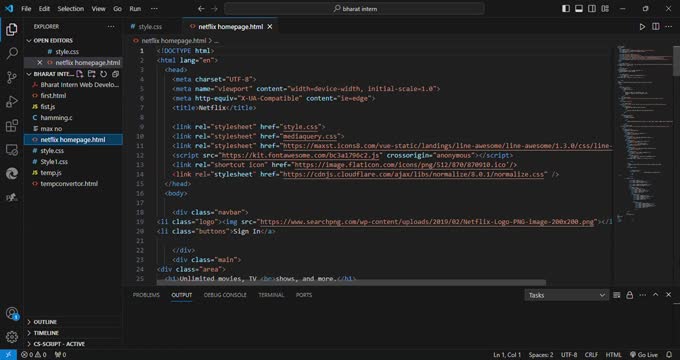Split the editor to the right
The height and width of the screenshot is (360, 680).
point(656,27)
